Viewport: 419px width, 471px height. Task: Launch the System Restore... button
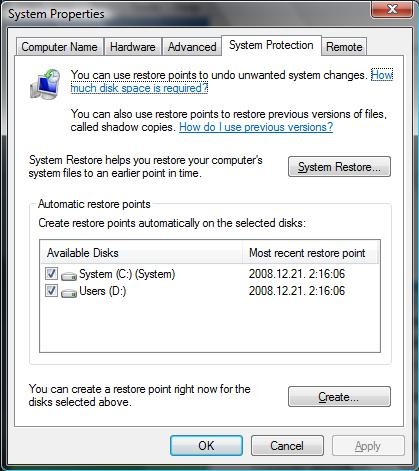pos(339,166)
